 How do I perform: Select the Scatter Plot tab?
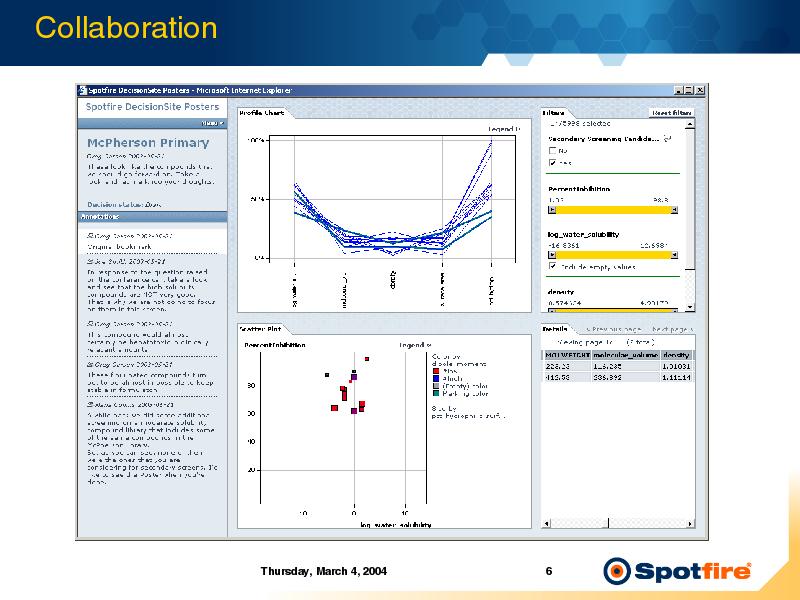pos(260,329)
